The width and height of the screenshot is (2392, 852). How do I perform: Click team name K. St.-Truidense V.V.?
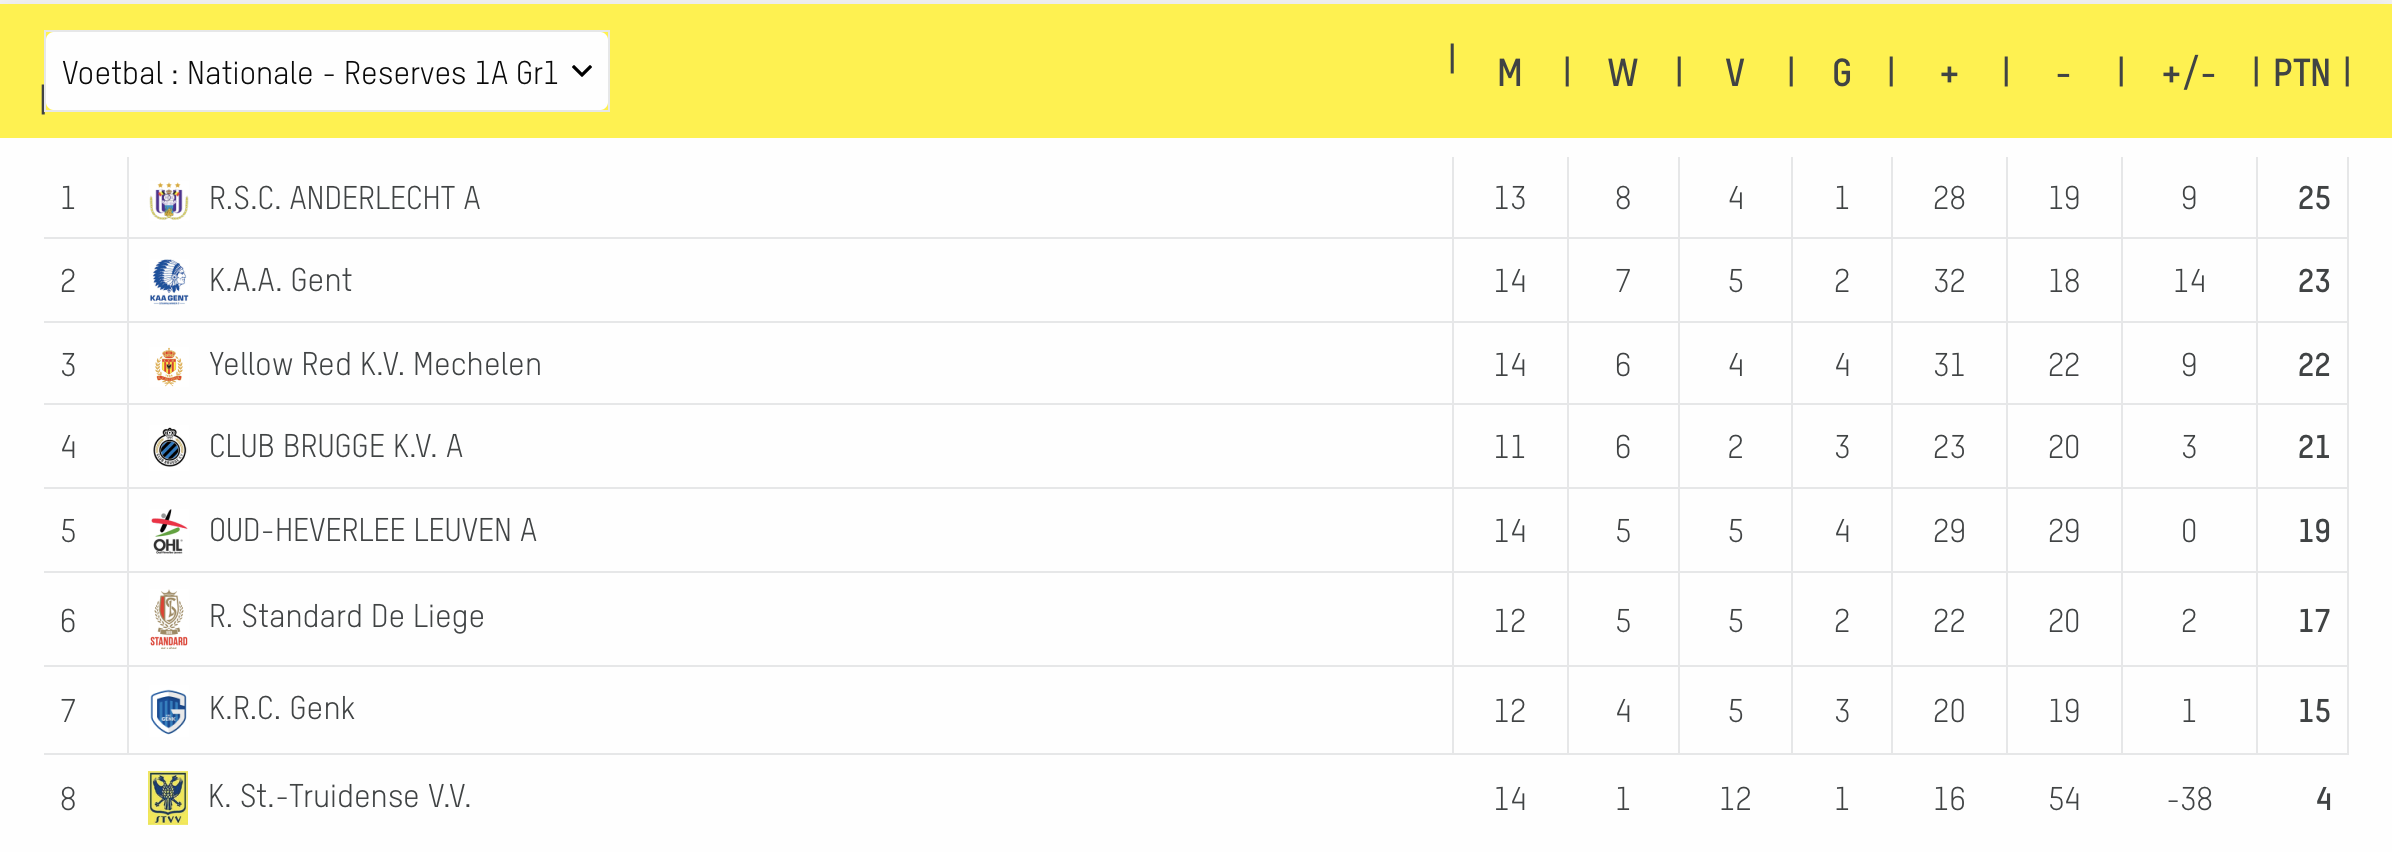(x=340, y=796)
